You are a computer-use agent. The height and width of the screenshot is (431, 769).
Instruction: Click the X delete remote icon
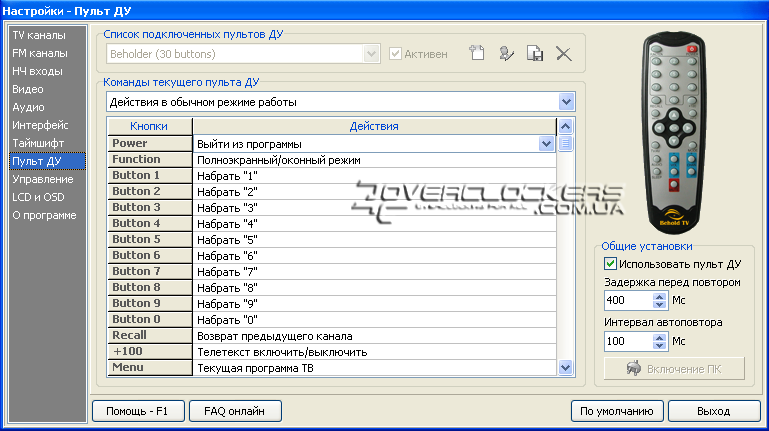[564, 53]
